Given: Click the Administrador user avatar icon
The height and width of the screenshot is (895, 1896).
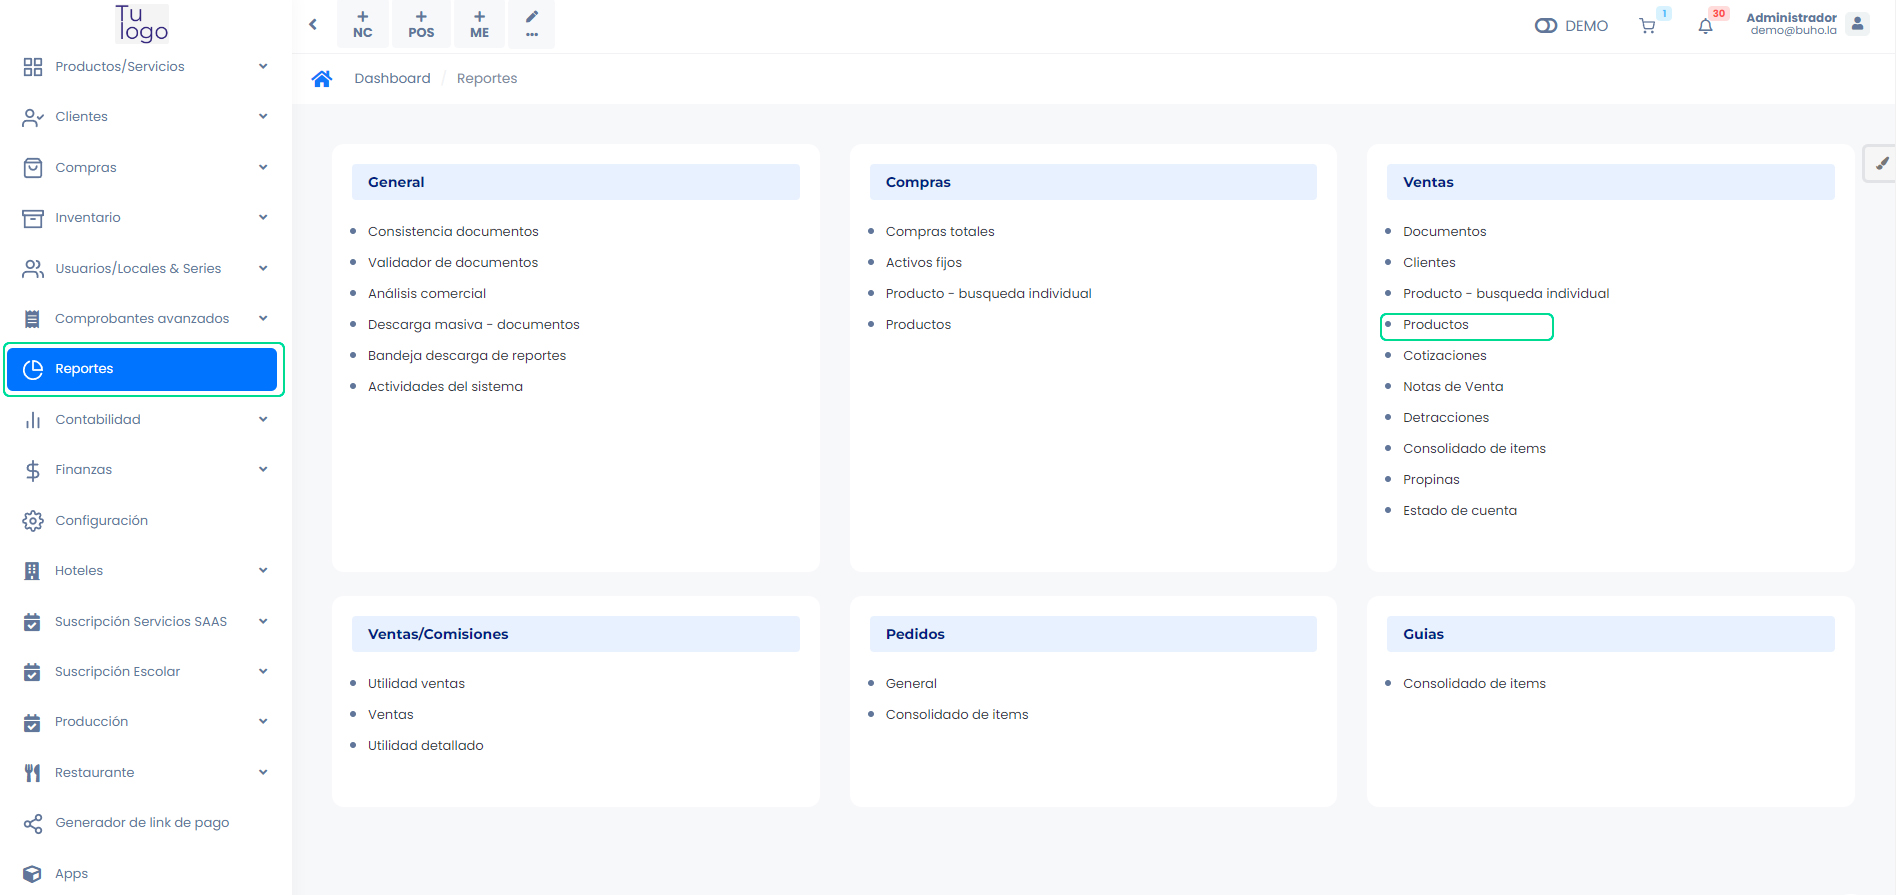Looking at the screenshot, I should coord(1857,24).
